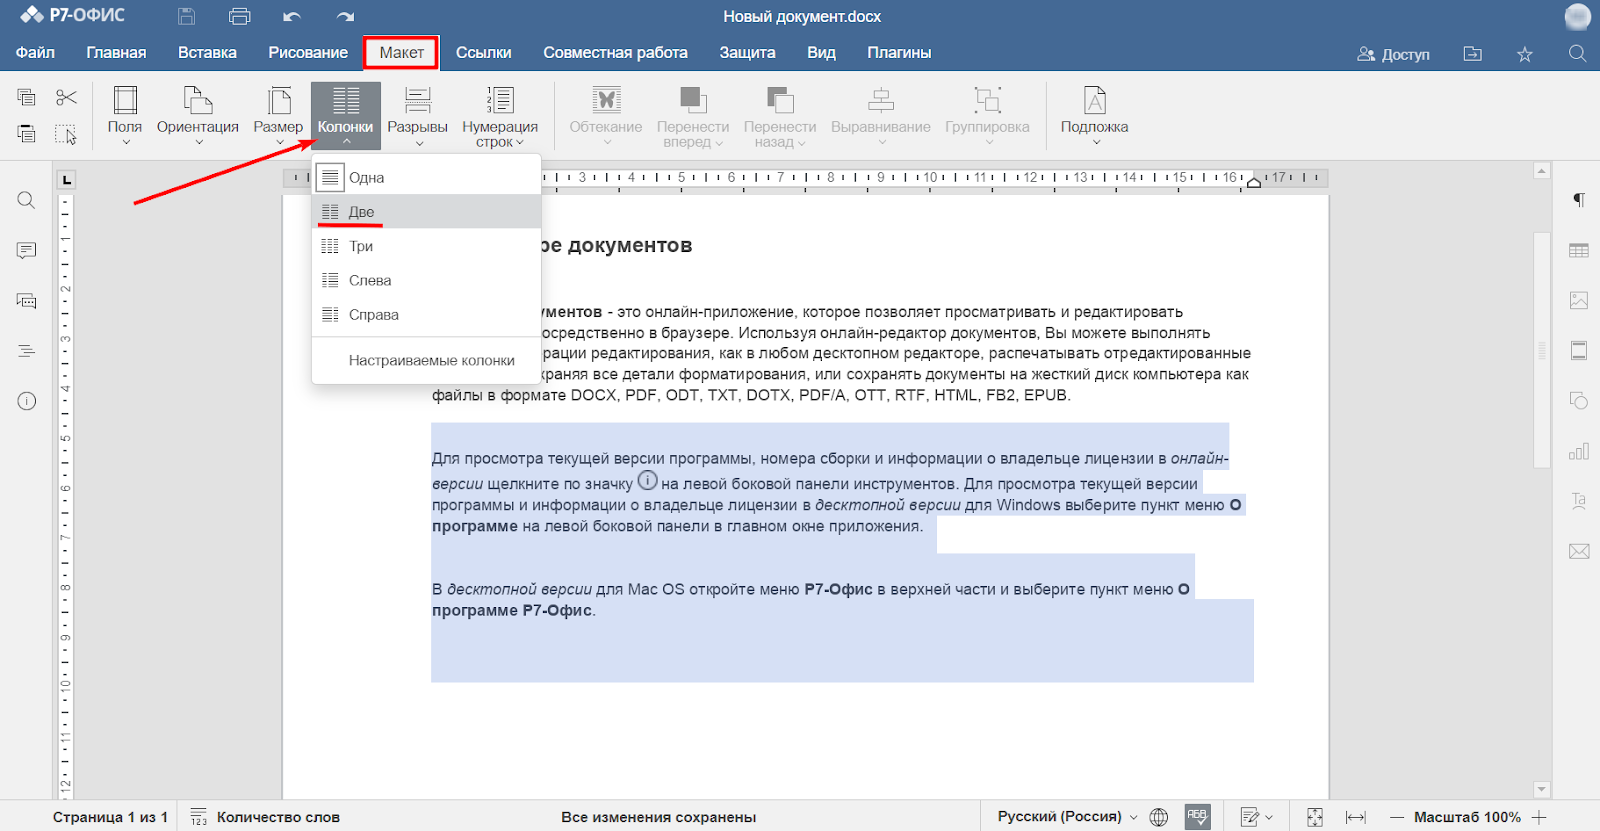Screen dimensions: 1600x831
Task: Open the Русский (Россия) language dropdown
Action: point(1067,817)
